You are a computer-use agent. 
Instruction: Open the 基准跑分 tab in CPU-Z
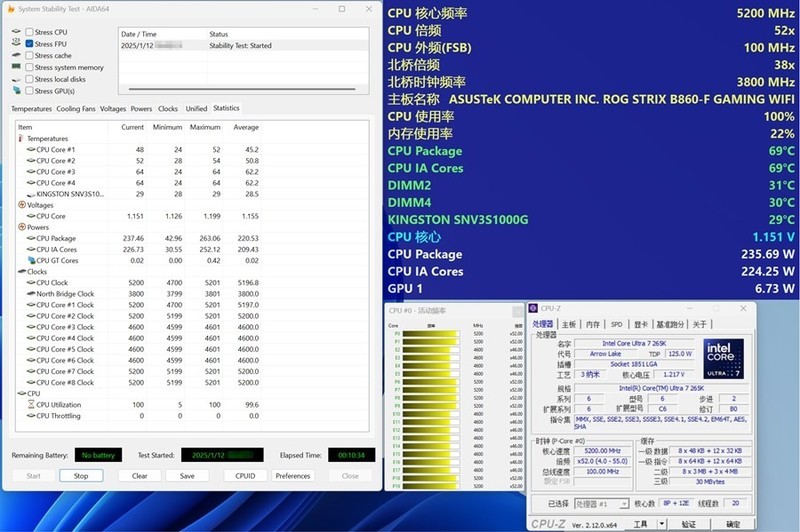(x=670, y=324)
